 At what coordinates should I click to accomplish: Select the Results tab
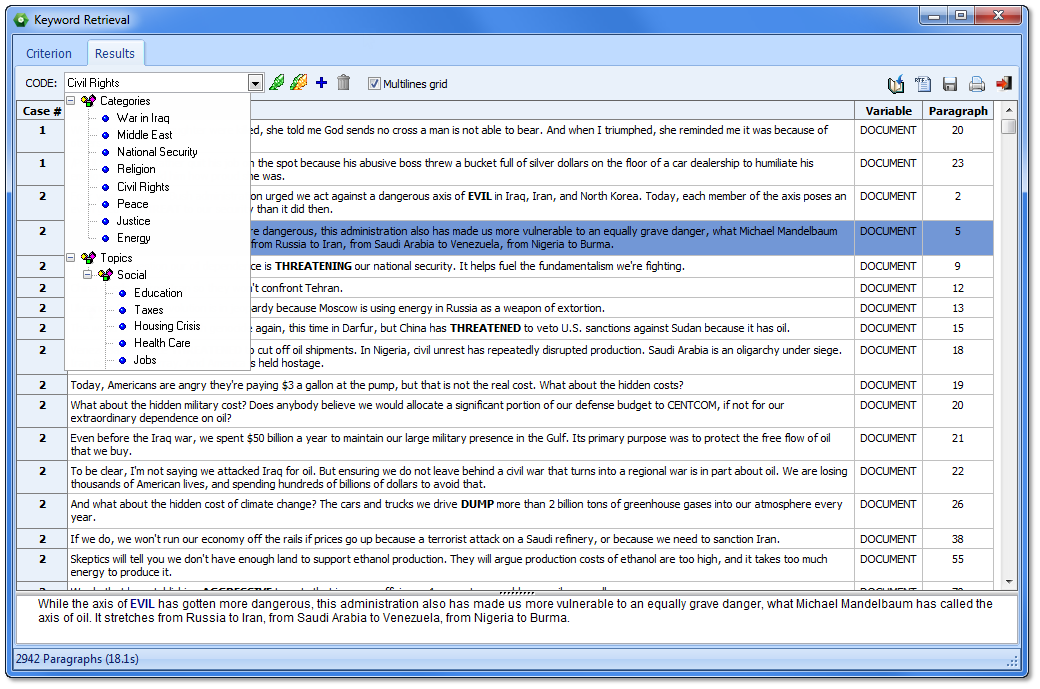pos(115,54)
